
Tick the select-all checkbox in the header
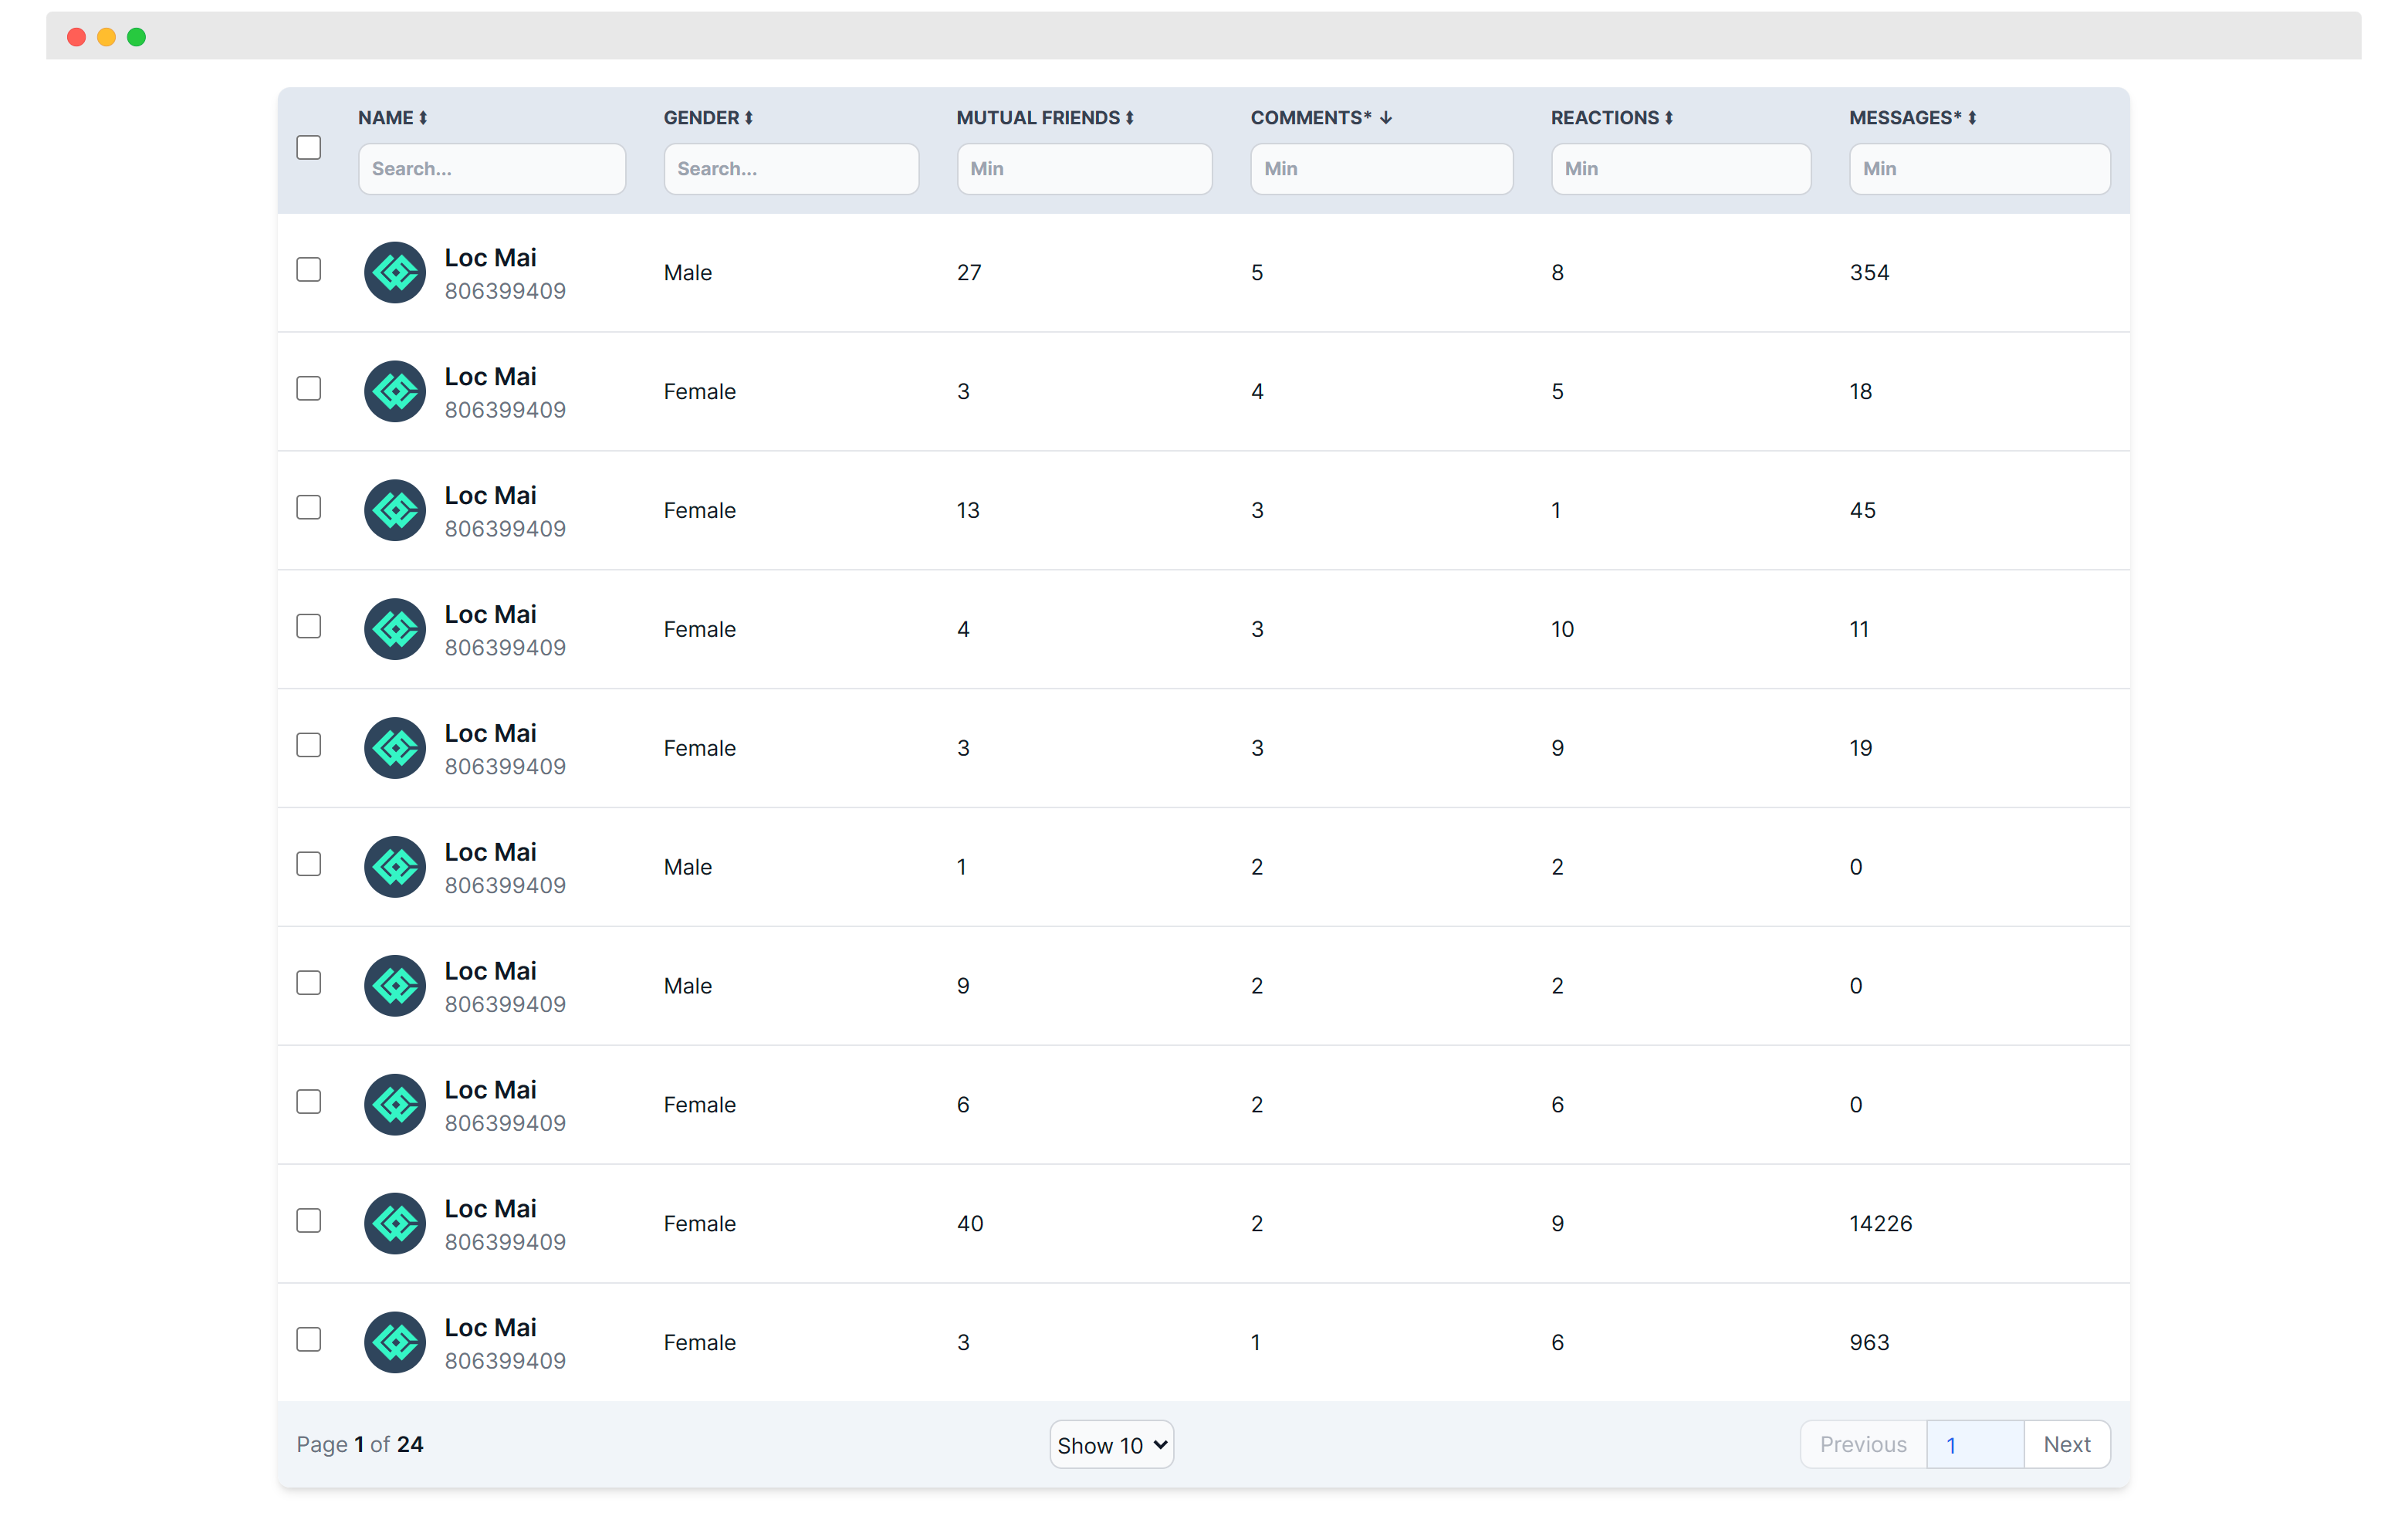pos(309,147)
